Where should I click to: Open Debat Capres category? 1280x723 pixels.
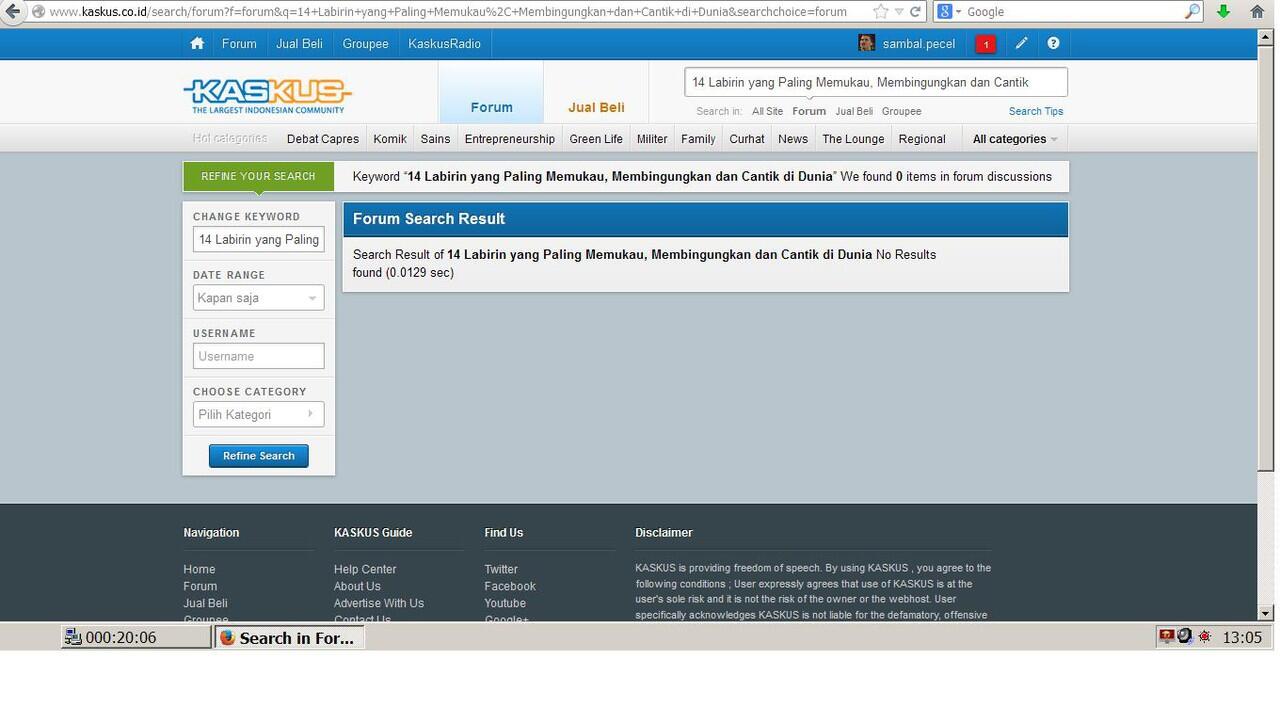322,139
